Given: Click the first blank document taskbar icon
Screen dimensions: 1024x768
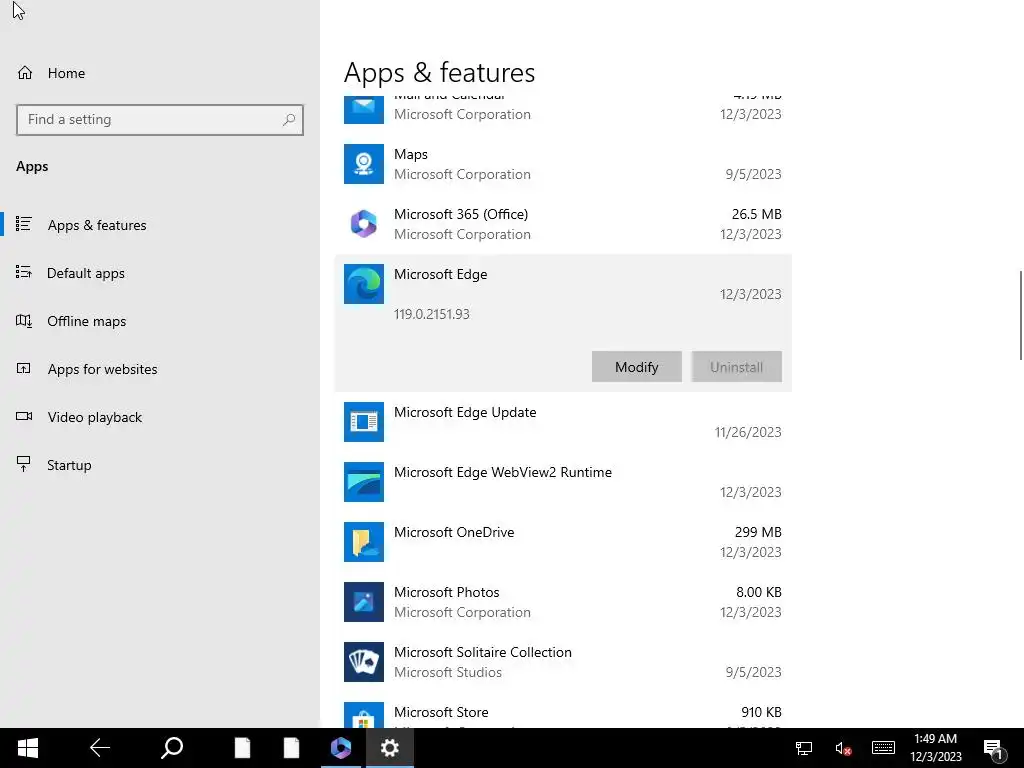Looking at the screenshot, I should coord(242,748).
